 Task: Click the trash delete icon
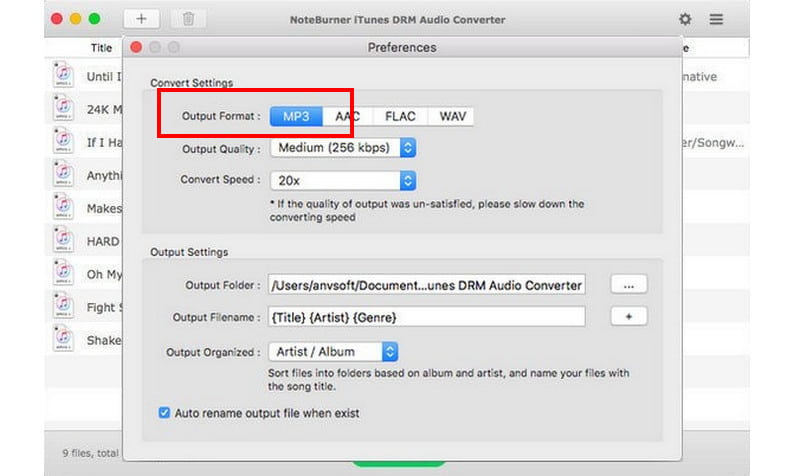(x=188, y=19)
